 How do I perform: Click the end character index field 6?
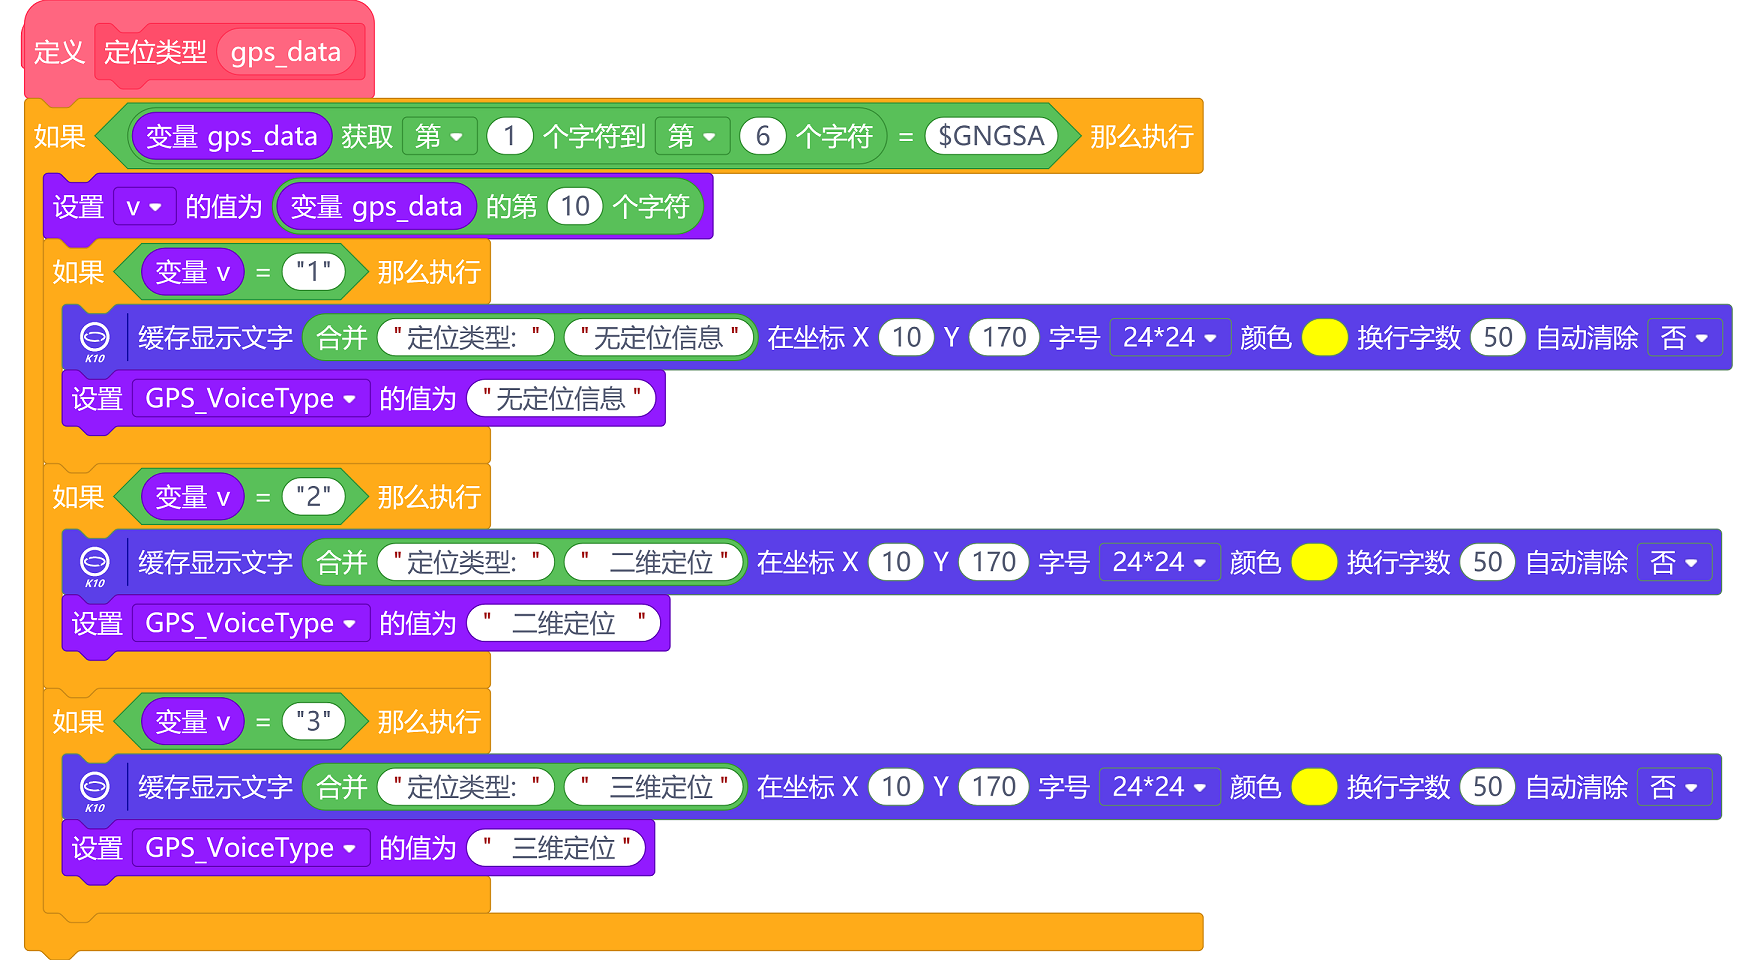click(763, 136)
